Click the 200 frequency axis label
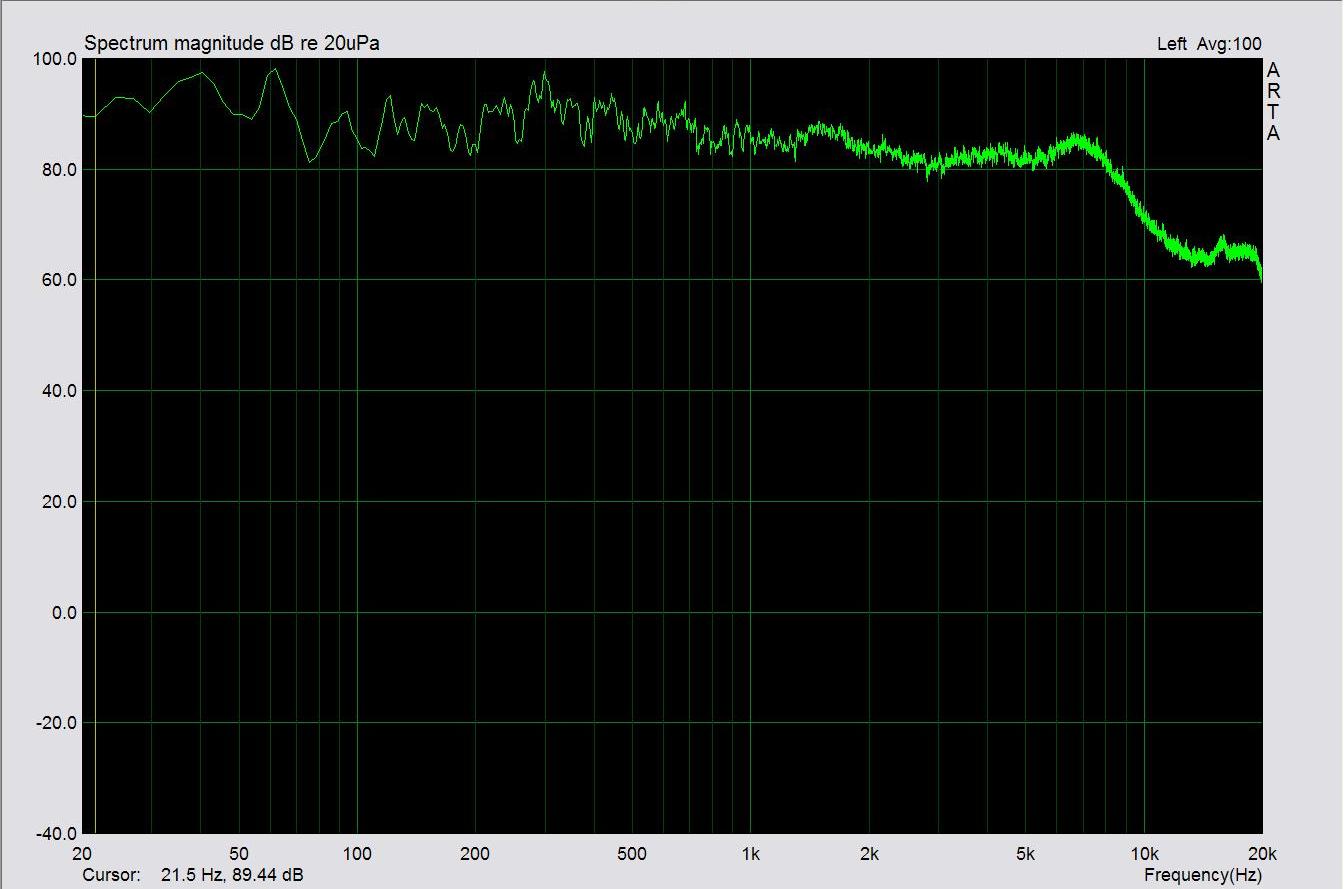 tap(475, 854)
